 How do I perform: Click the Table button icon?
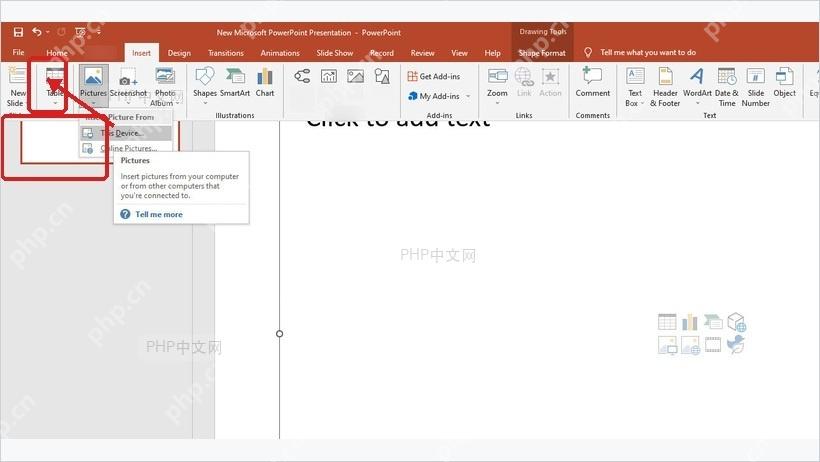tap(55, 77)
